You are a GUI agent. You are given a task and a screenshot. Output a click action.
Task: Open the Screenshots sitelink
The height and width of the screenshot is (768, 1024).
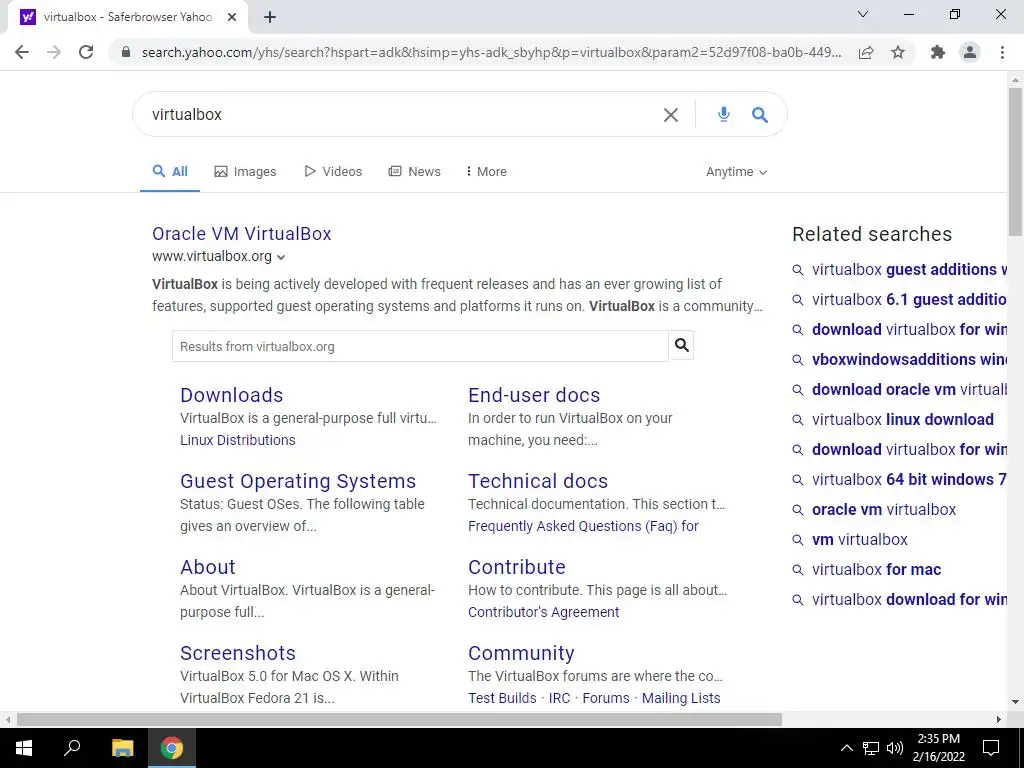[238, 653]
